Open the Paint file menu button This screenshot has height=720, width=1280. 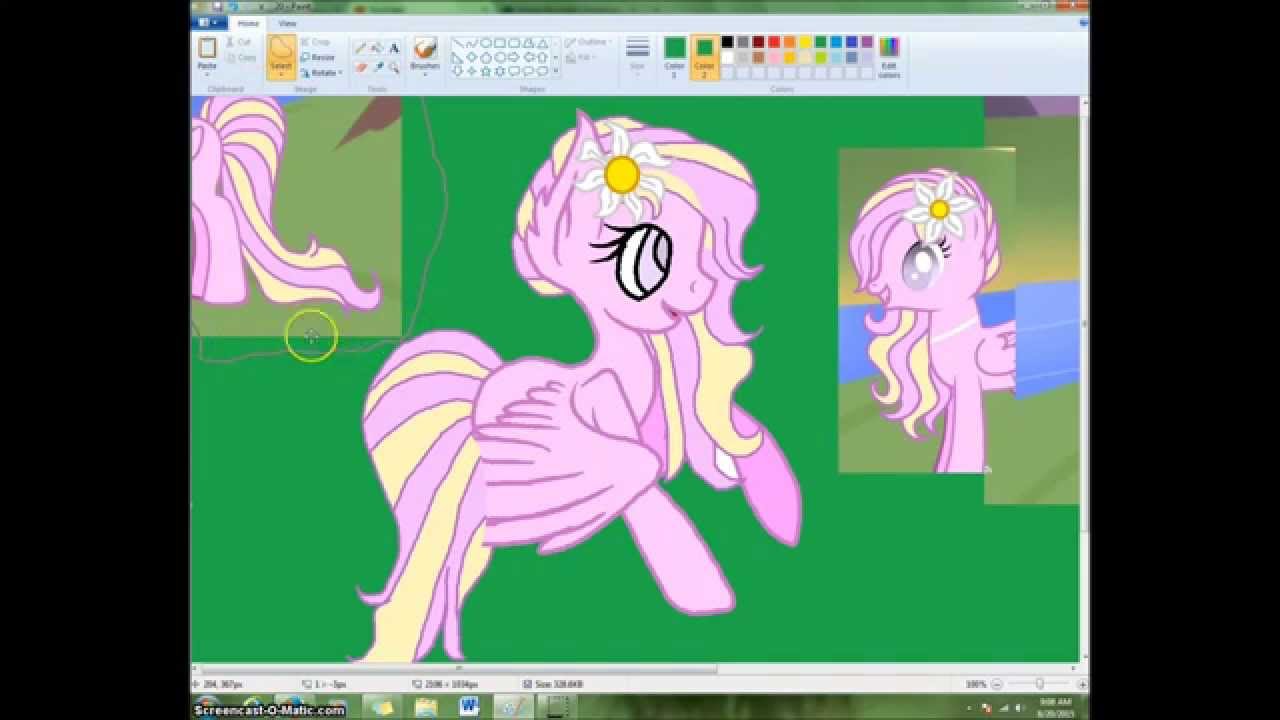pyautogui.click(x=211, y=23)
